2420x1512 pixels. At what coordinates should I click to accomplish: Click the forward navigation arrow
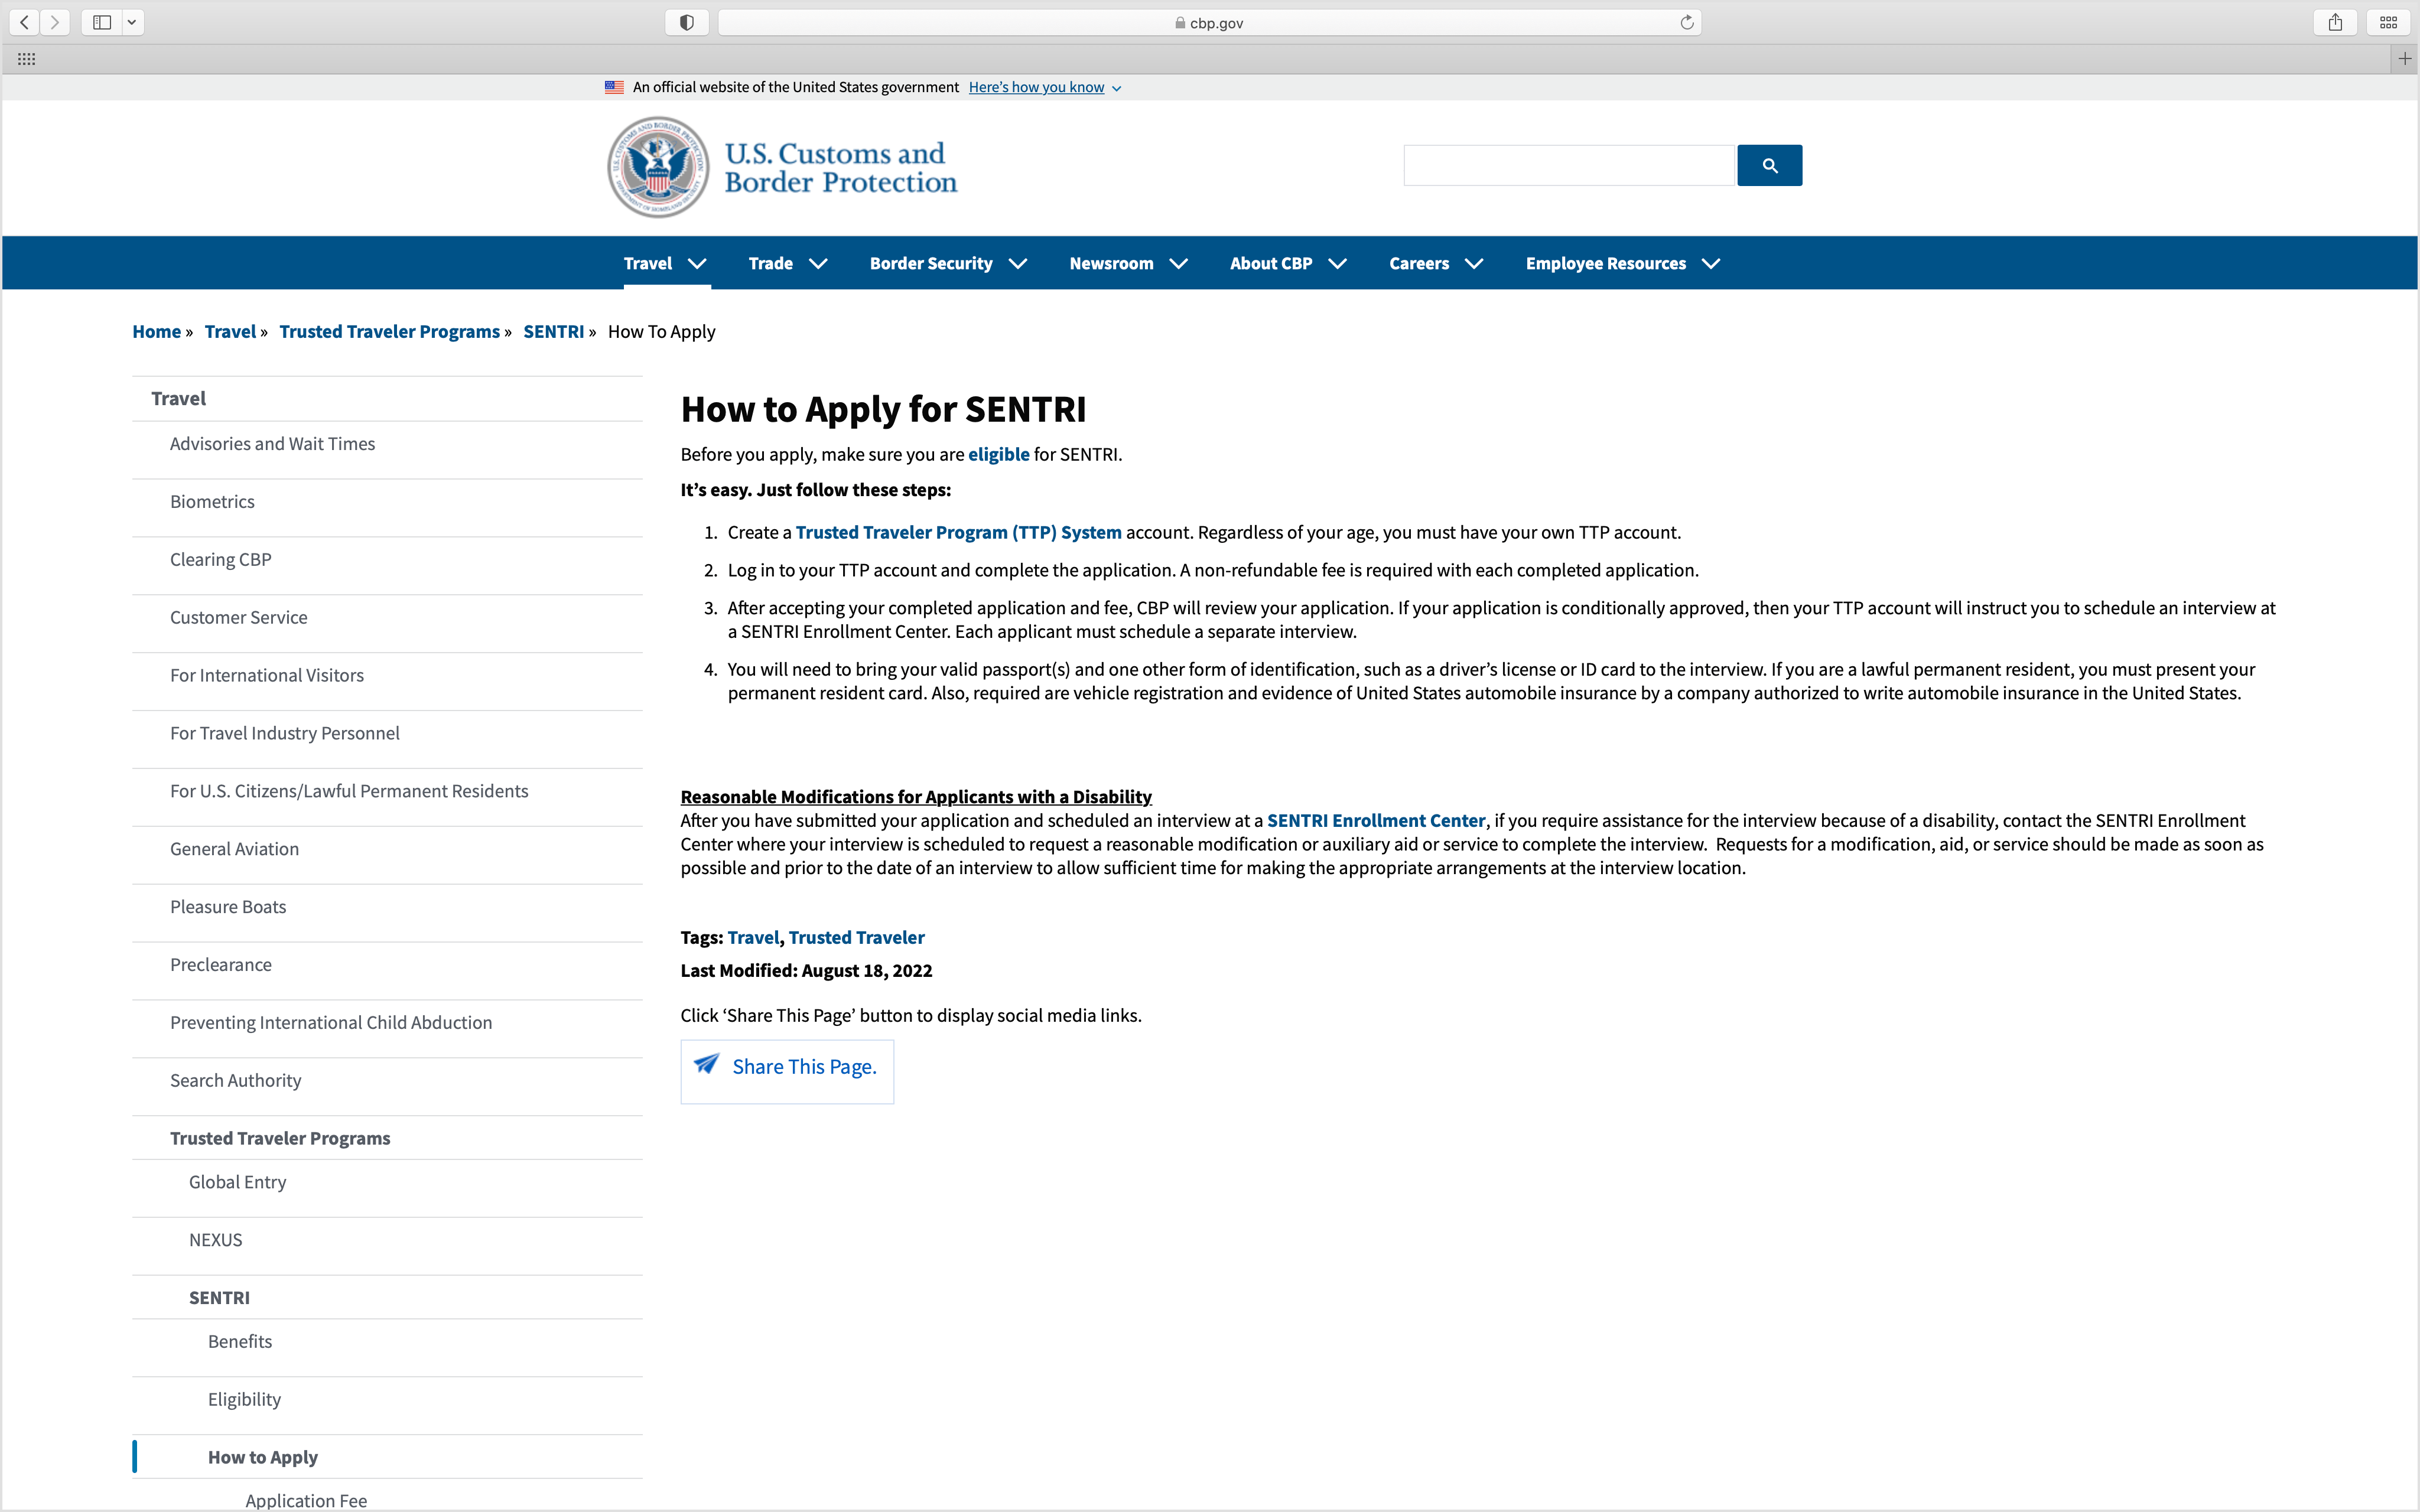(55, 22)
